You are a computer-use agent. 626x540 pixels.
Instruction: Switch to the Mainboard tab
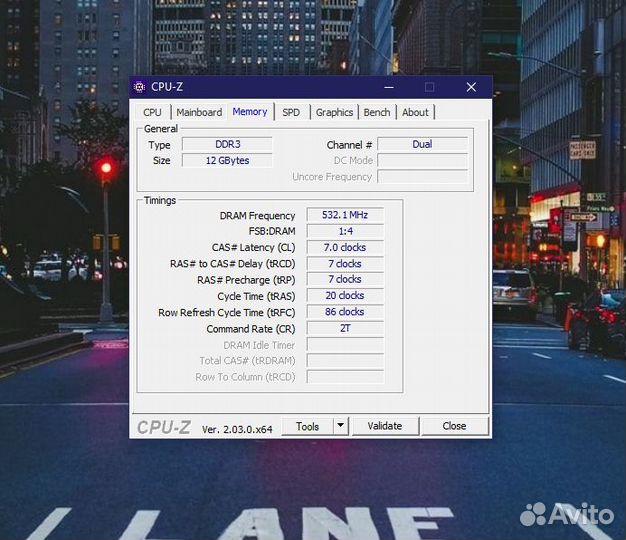tap(199, 113)
